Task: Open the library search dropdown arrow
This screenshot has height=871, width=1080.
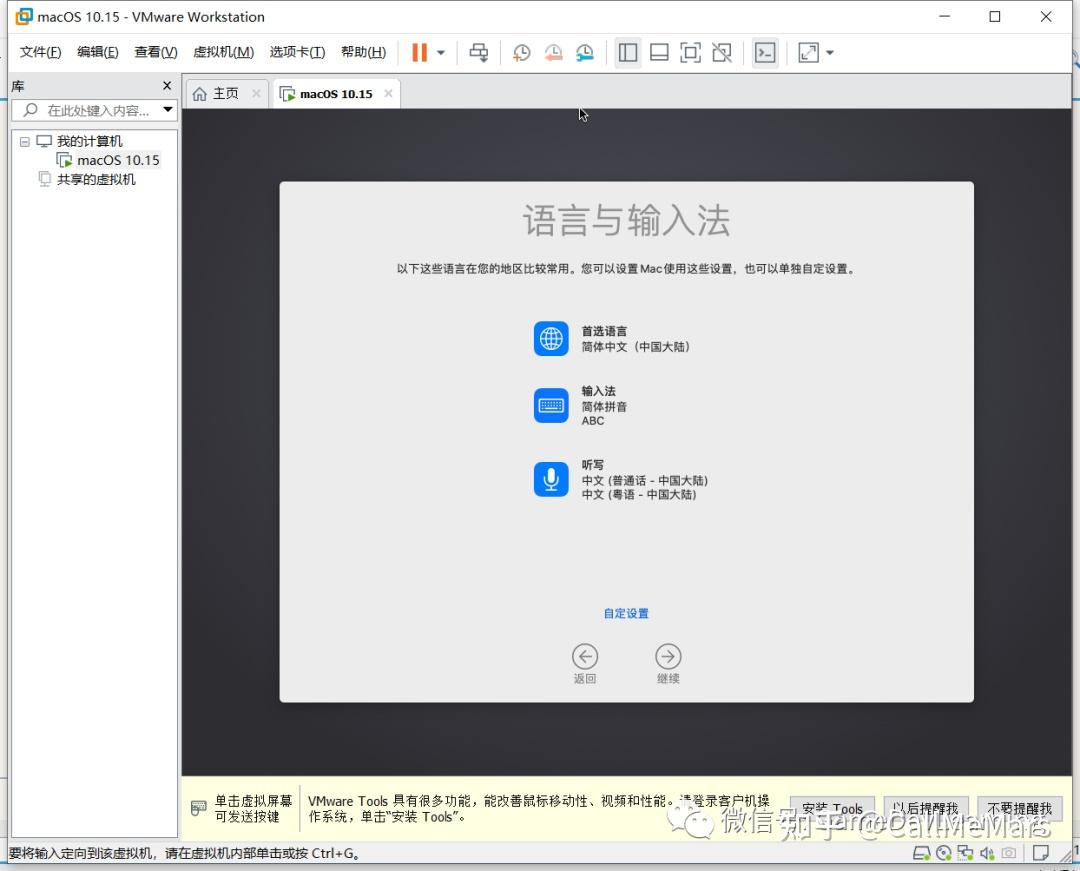Action: click(168, 110)
